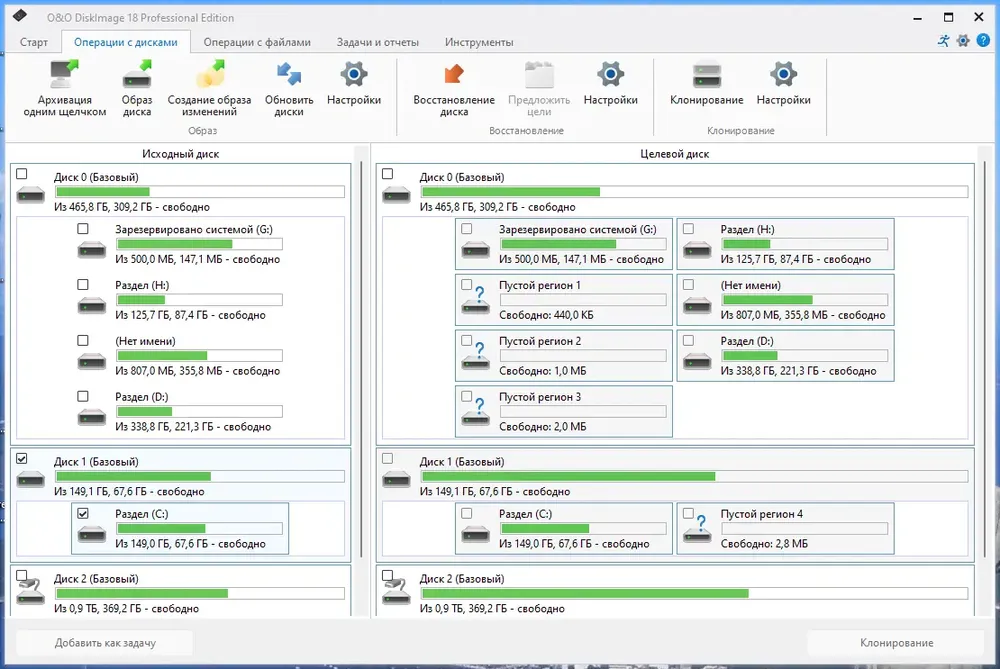Check target partition (C:) checkbox
The height and width of the screenshot is (669, 1000).
(x=467, y=513)
